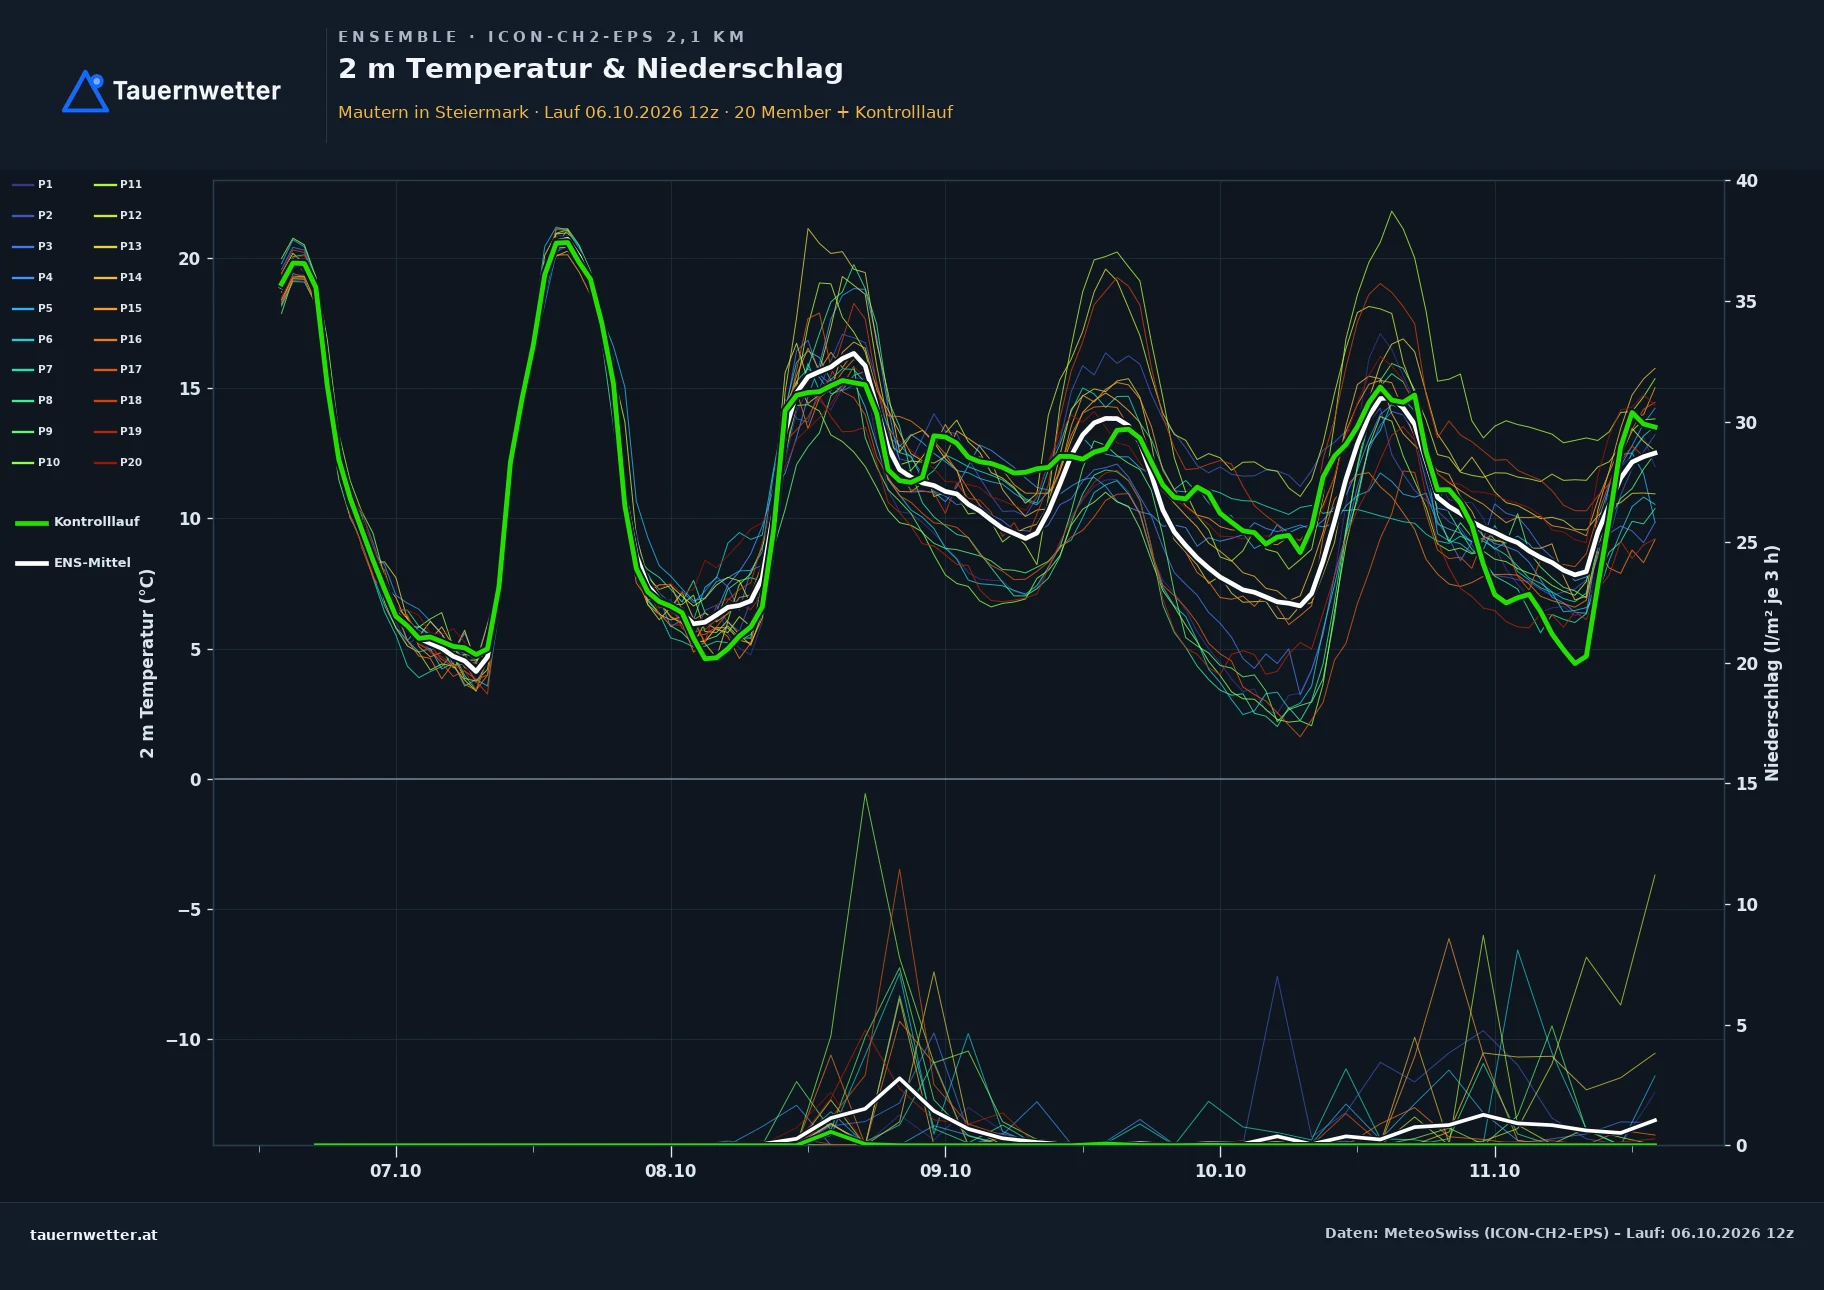Toggle the P1 legend entry
This screenshot has width=1824, height=1290.
33,184
